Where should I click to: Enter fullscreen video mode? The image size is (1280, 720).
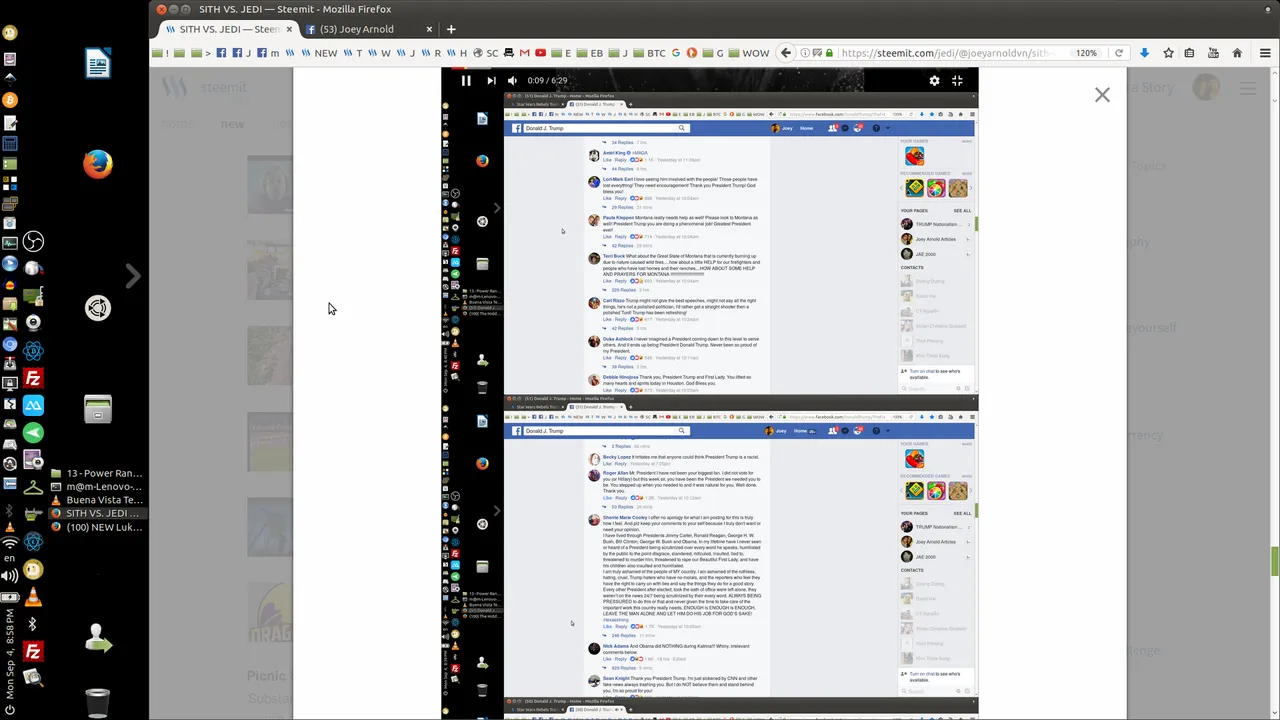(957, 81)
